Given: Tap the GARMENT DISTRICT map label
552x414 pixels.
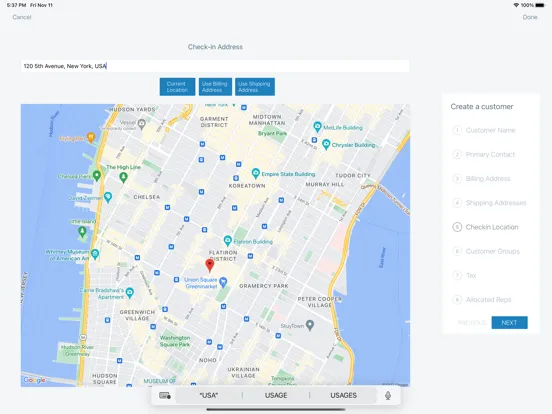Looking at the screenshot, I should click(x=214, y=122).
